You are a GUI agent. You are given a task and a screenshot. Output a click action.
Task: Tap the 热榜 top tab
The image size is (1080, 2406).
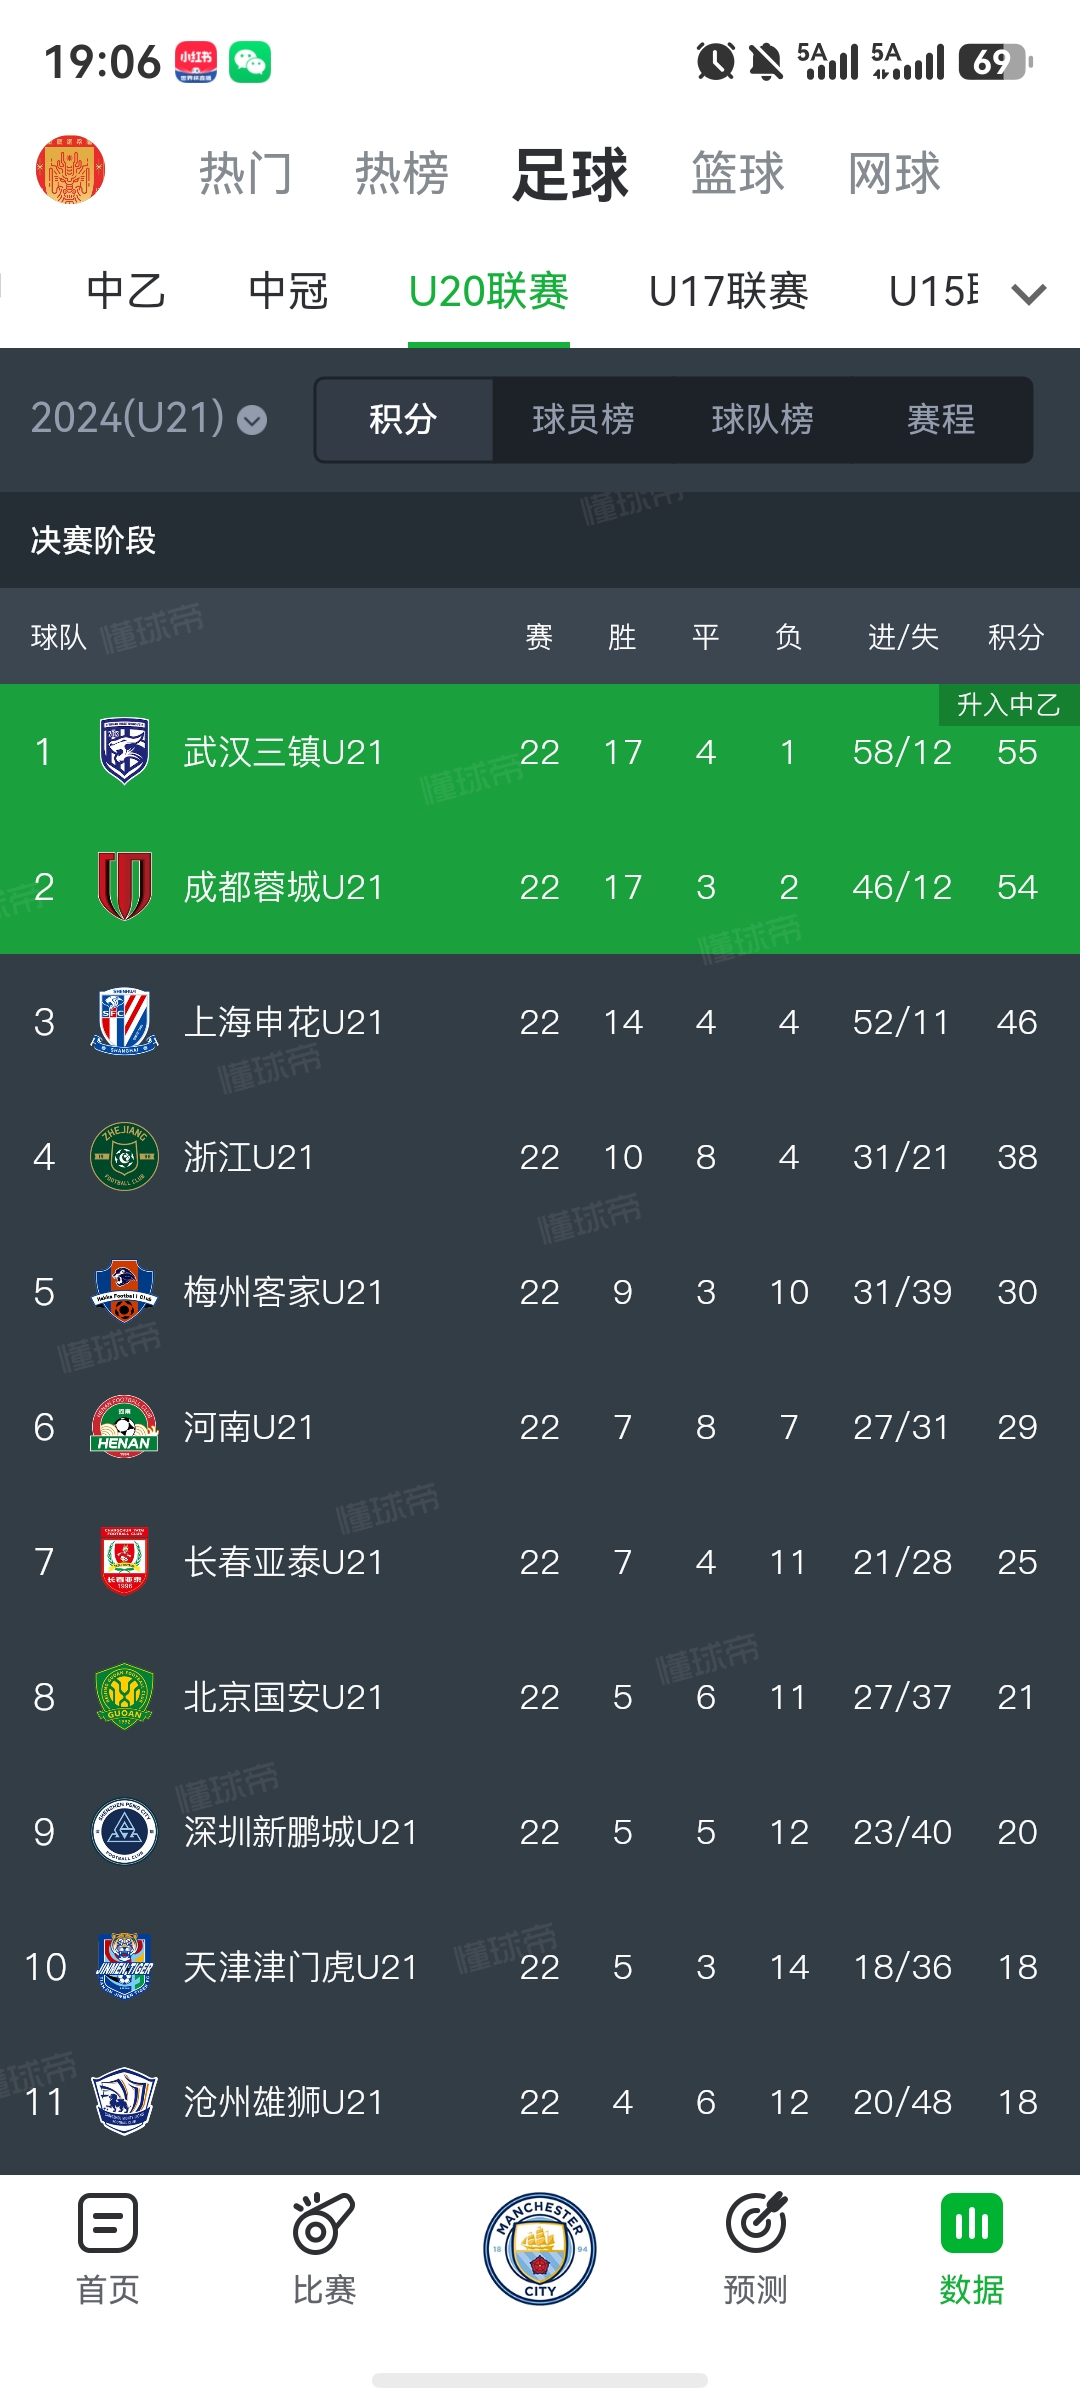click(x=402, y=173)
